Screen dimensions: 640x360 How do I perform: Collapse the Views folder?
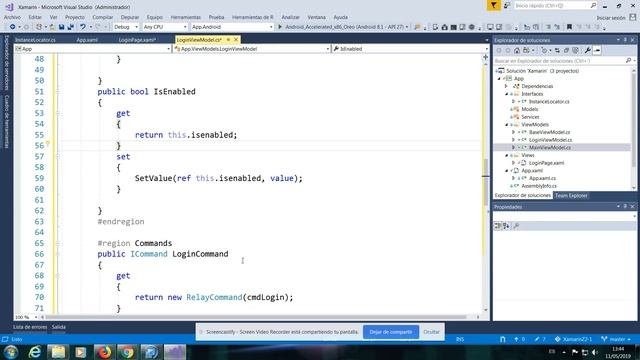[x=507, y=155]
